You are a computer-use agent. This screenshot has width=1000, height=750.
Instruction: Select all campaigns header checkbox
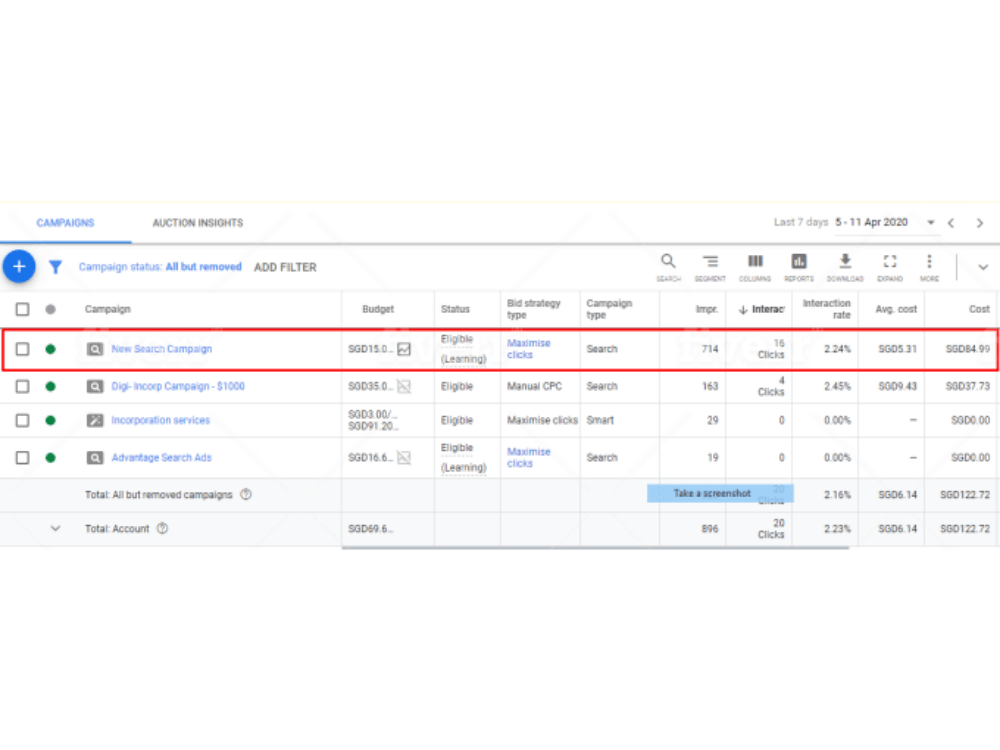pyautogui.click(x=22, y=309)
